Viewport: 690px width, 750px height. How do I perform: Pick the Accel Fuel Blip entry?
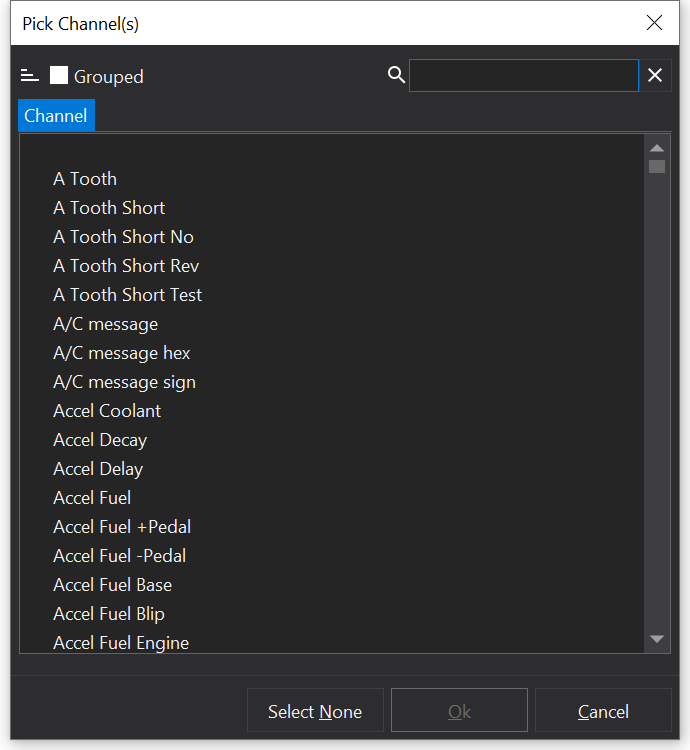point(109,614)
